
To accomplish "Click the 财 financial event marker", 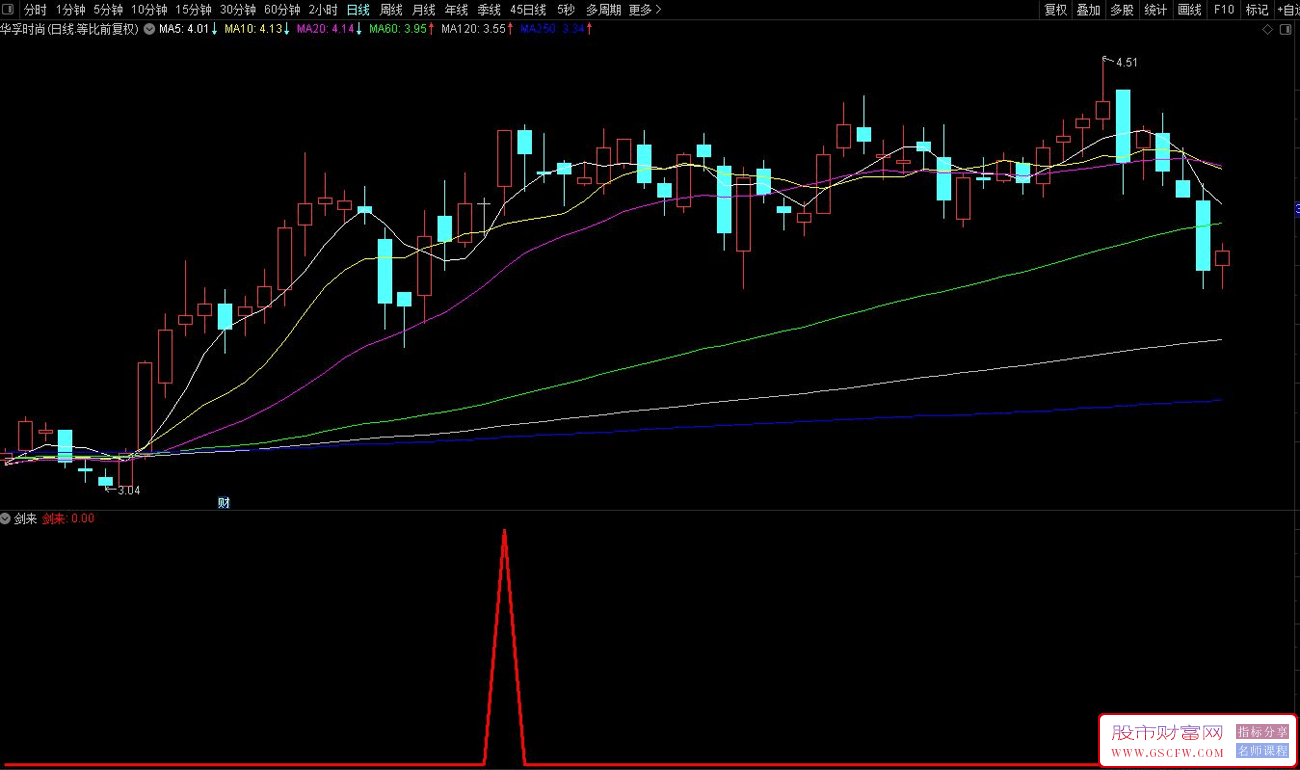I will pos(224,502).
